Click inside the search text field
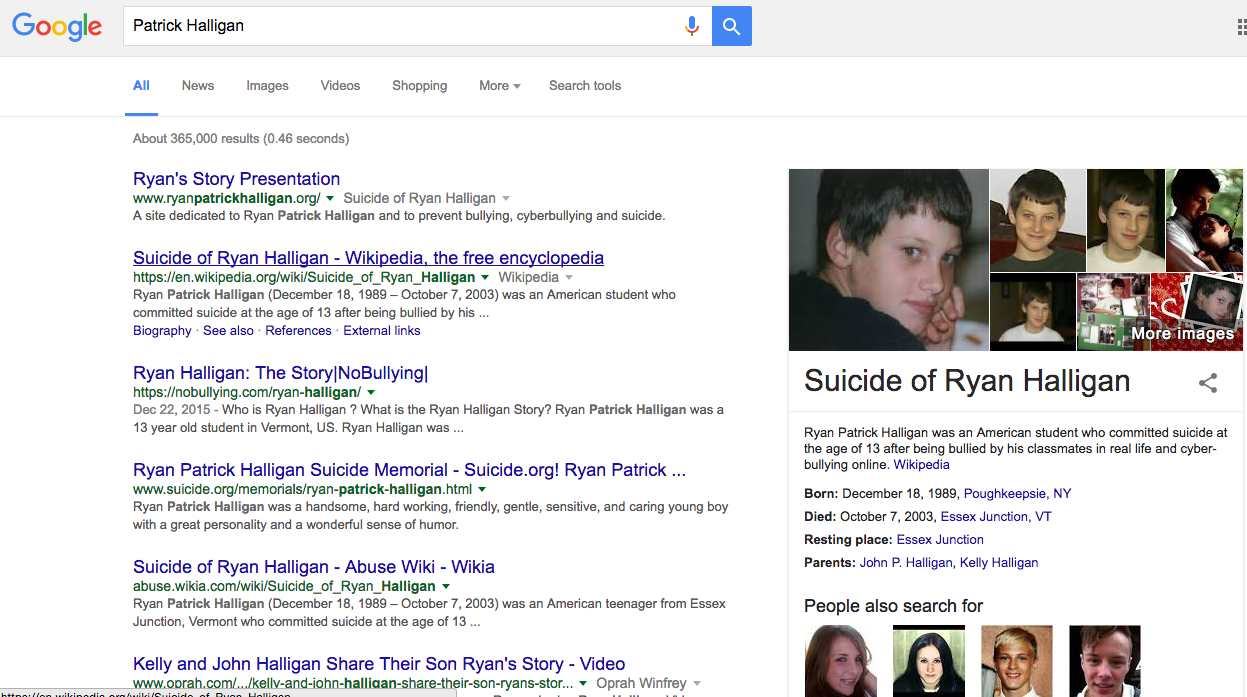This screenshot has height=697, width=1247. [x=400, y=26]
